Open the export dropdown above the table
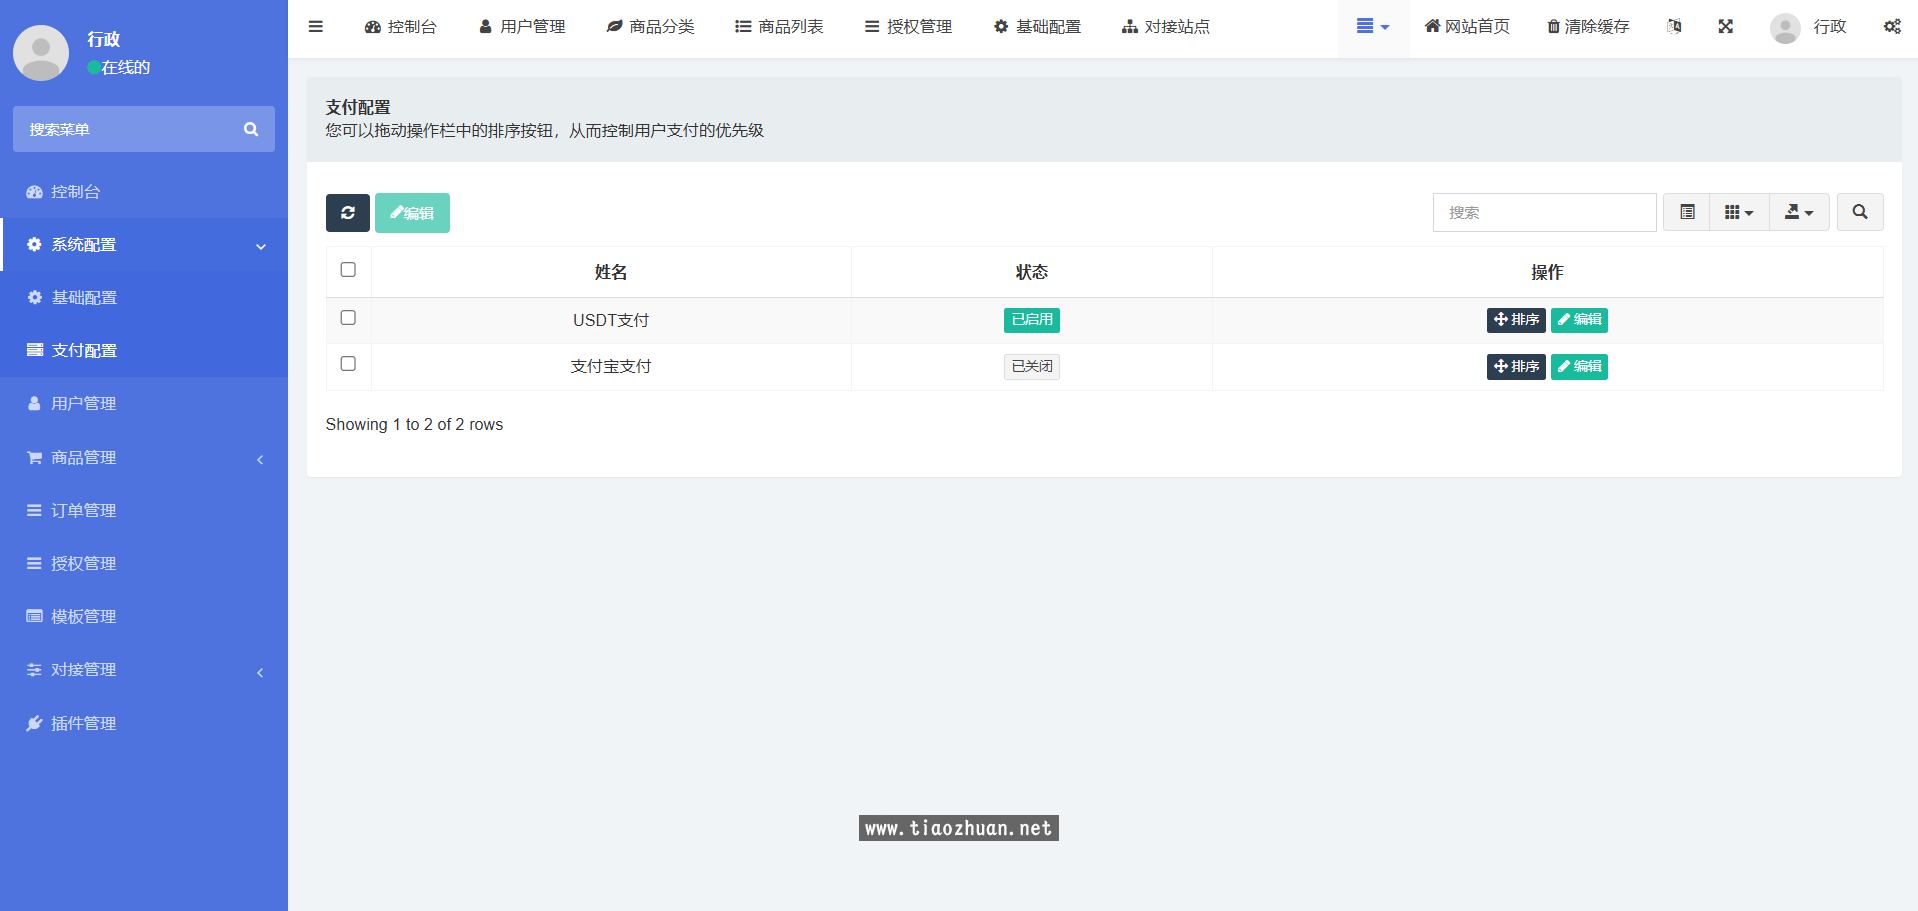The width and height of the screenshot is (1918, 911). coord(1798,212)
